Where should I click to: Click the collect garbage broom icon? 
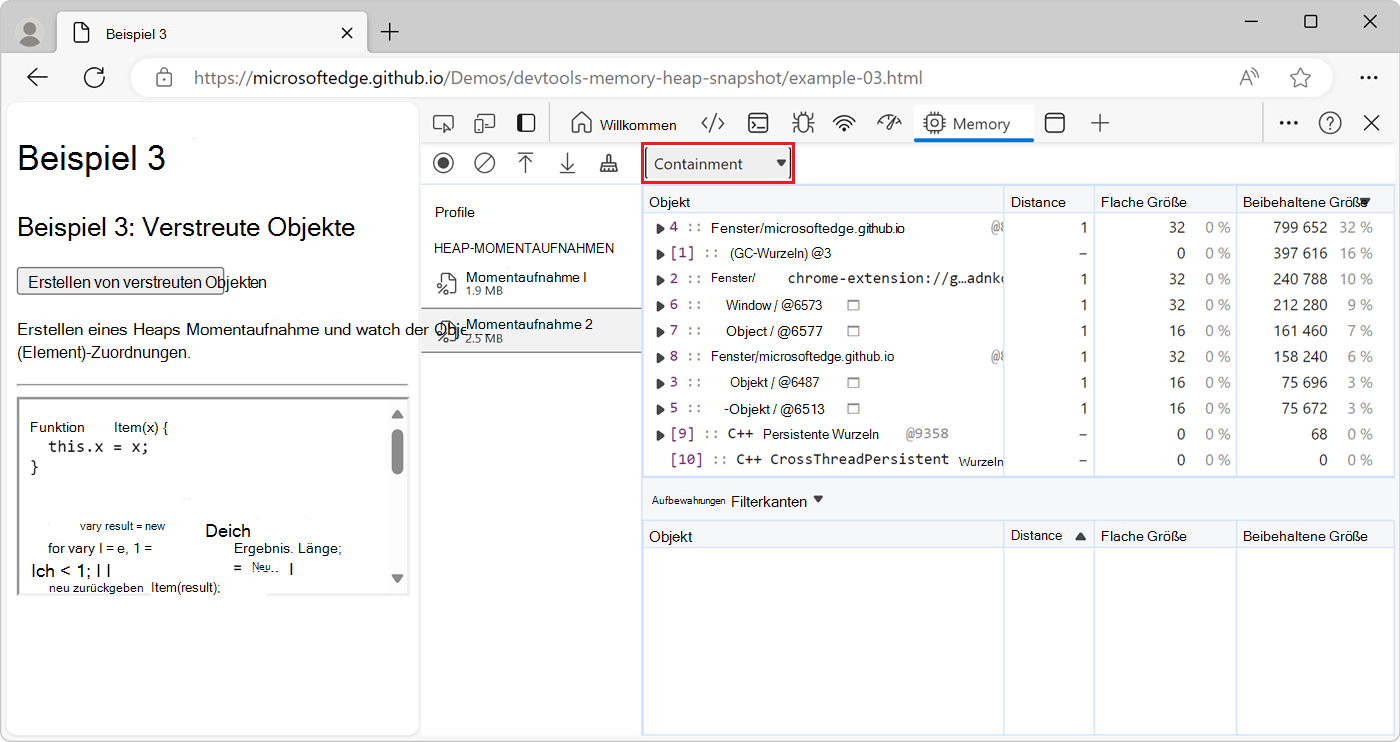pos(608,163)
